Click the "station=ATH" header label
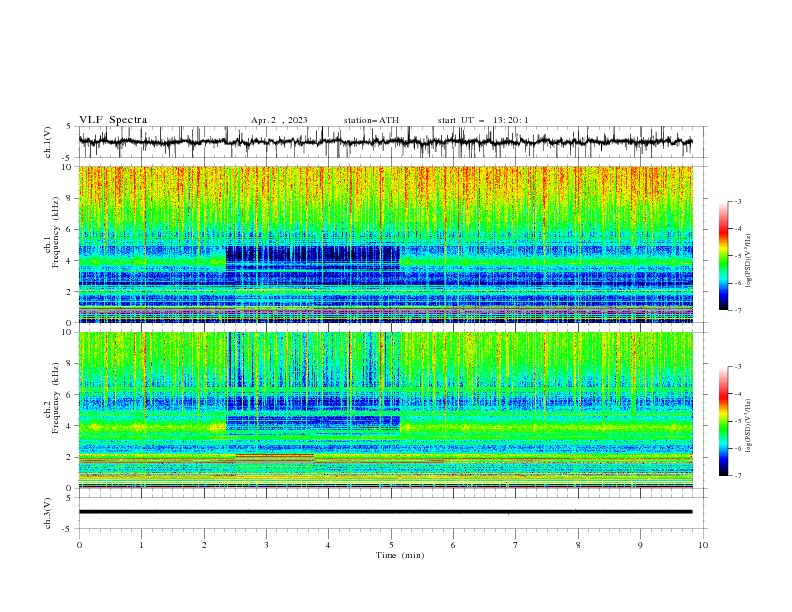The width and height of the screenshot is (792, 612). (371, 120)
